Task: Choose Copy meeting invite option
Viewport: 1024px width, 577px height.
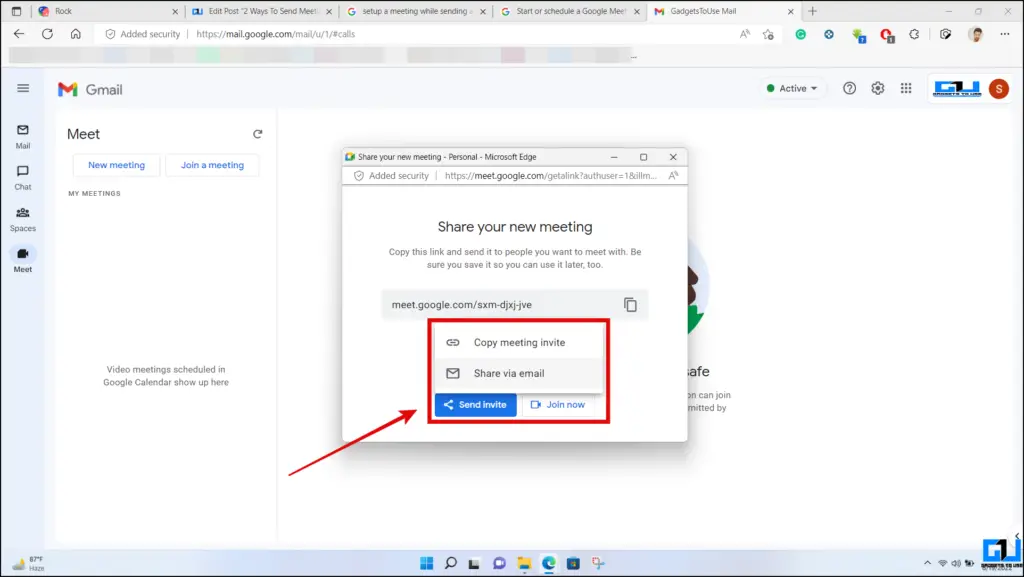Action: [519, 343]
